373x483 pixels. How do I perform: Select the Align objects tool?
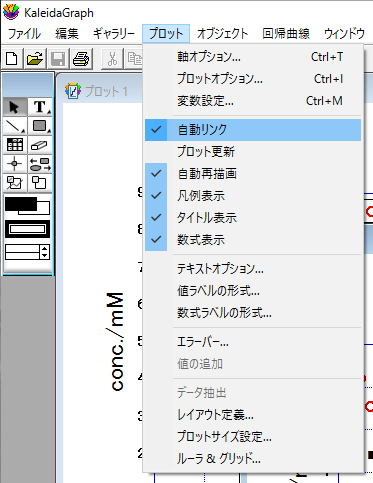[x=40, y=164]
